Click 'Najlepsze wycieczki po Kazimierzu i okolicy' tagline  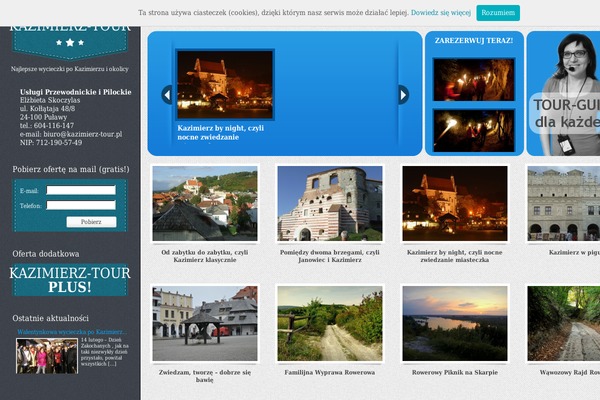[70, 69]
